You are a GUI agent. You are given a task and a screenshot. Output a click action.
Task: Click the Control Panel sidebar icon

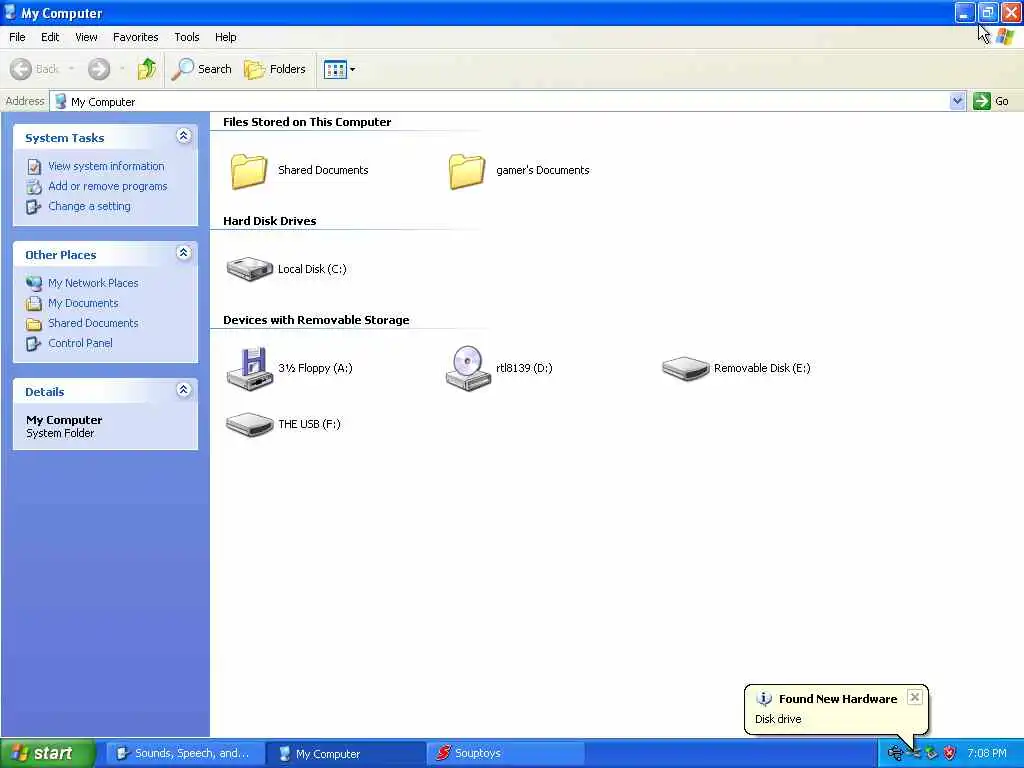click(34, 344)
